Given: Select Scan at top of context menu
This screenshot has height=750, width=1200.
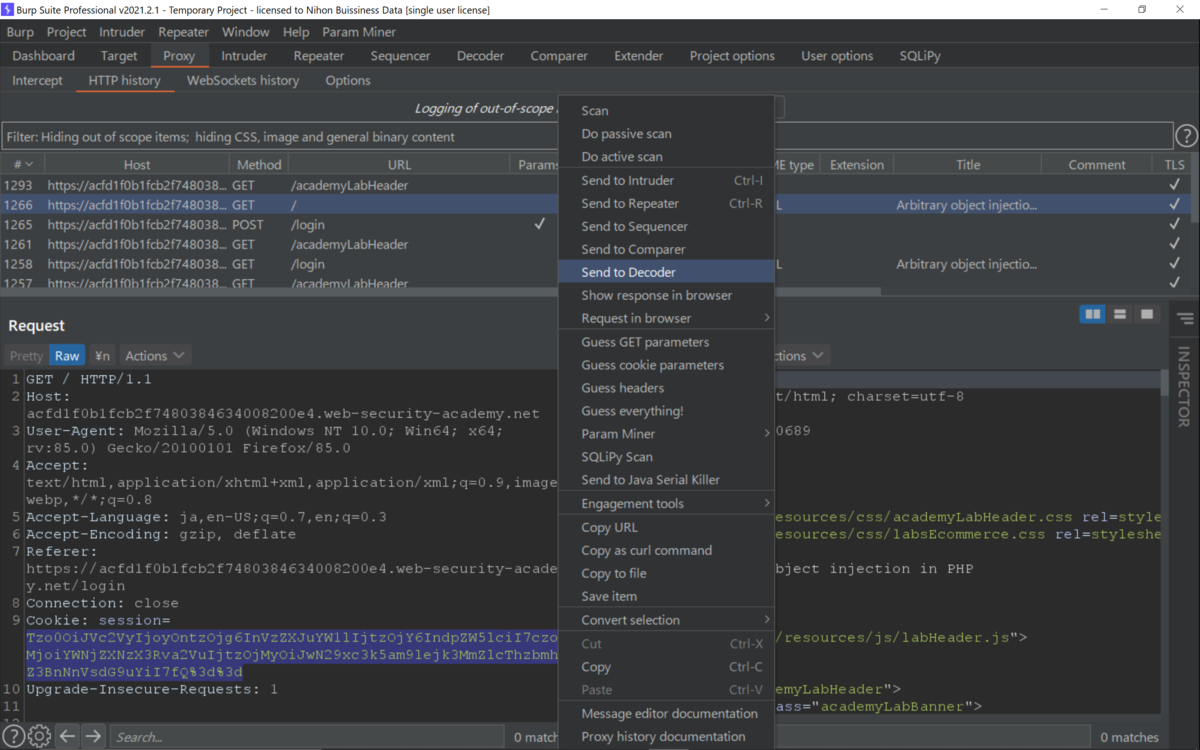Looking at the screenshot, I should (x=667, y=110).
